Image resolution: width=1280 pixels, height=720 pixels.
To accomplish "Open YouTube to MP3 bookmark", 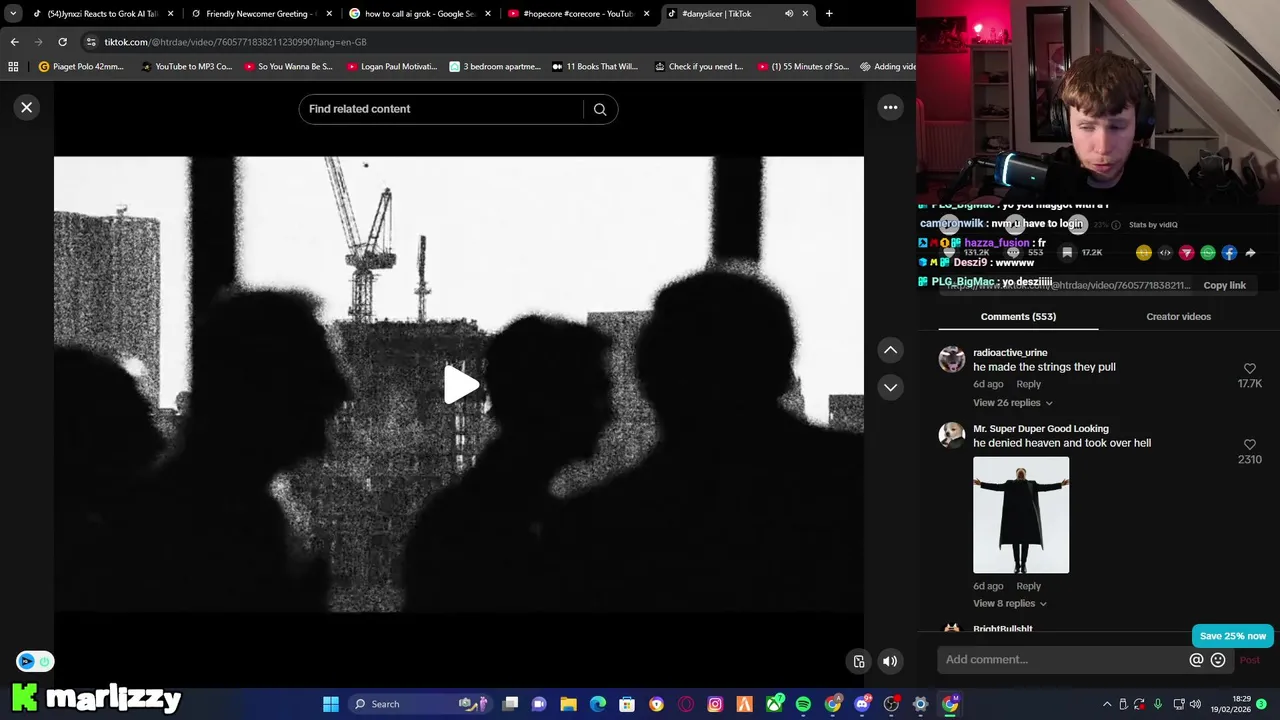I will click(187, 67).
